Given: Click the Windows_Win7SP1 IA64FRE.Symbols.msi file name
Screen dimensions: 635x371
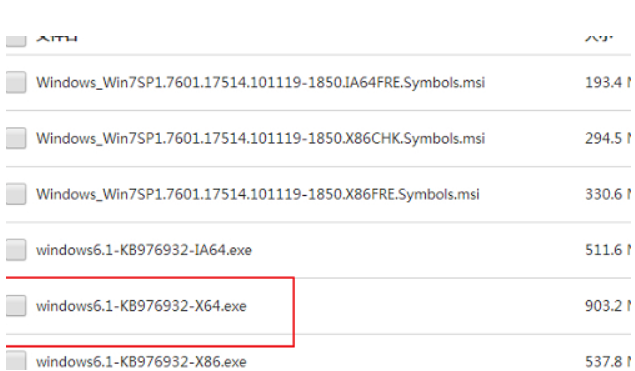Looking at the screenshot, I should (260, 83).
